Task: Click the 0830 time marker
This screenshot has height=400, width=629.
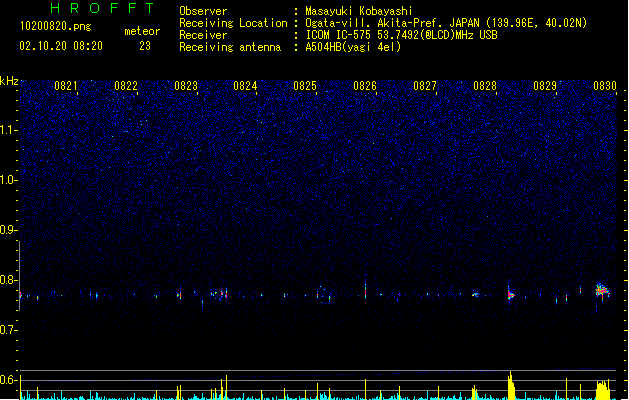Action: click(605, 86)
